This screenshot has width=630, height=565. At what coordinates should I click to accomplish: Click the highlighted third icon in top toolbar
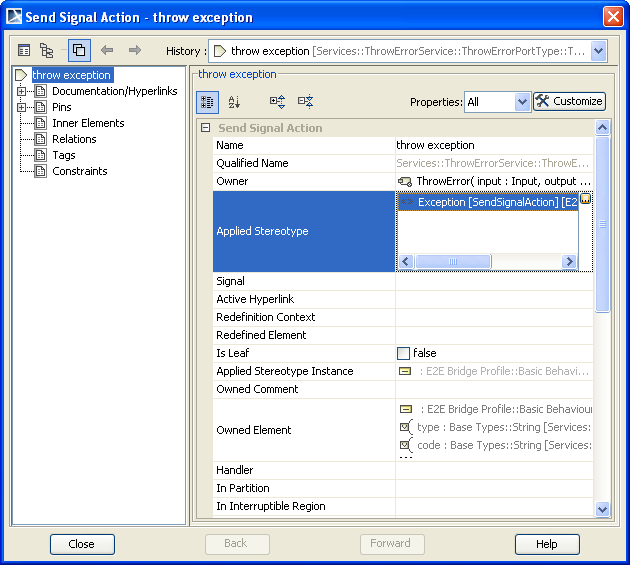pyautogui.click(x=79, y=50)
